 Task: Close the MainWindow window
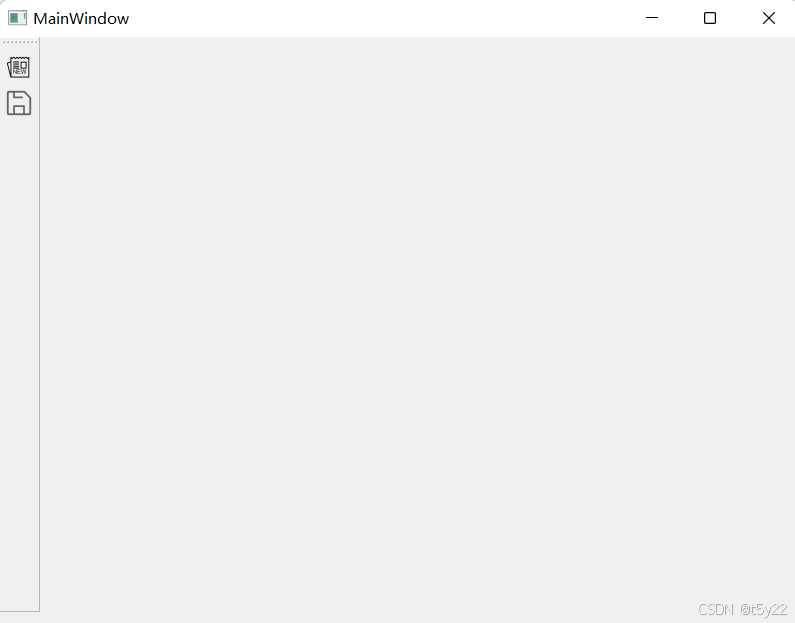point(769,18)
